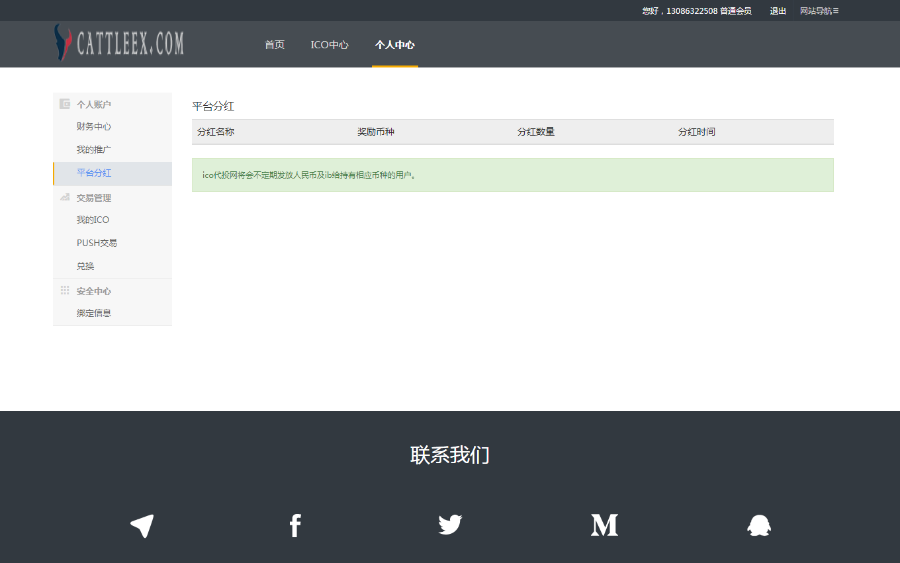Click the 平台分红 page heading
This screenshot has height=563, width=900.
213,106
